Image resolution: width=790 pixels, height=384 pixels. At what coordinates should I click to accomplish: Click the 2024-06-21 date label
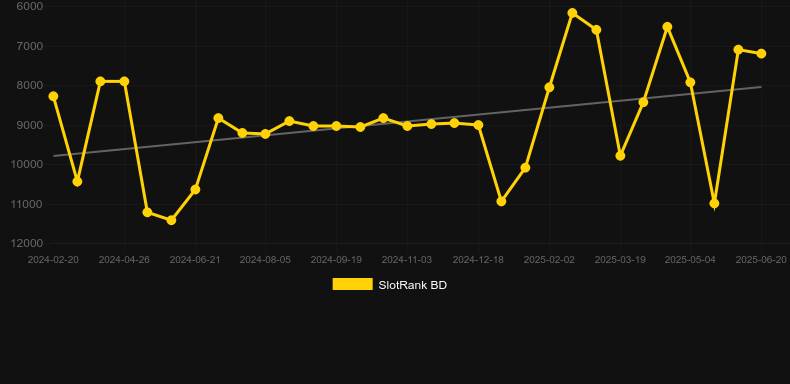click(195, 260)
